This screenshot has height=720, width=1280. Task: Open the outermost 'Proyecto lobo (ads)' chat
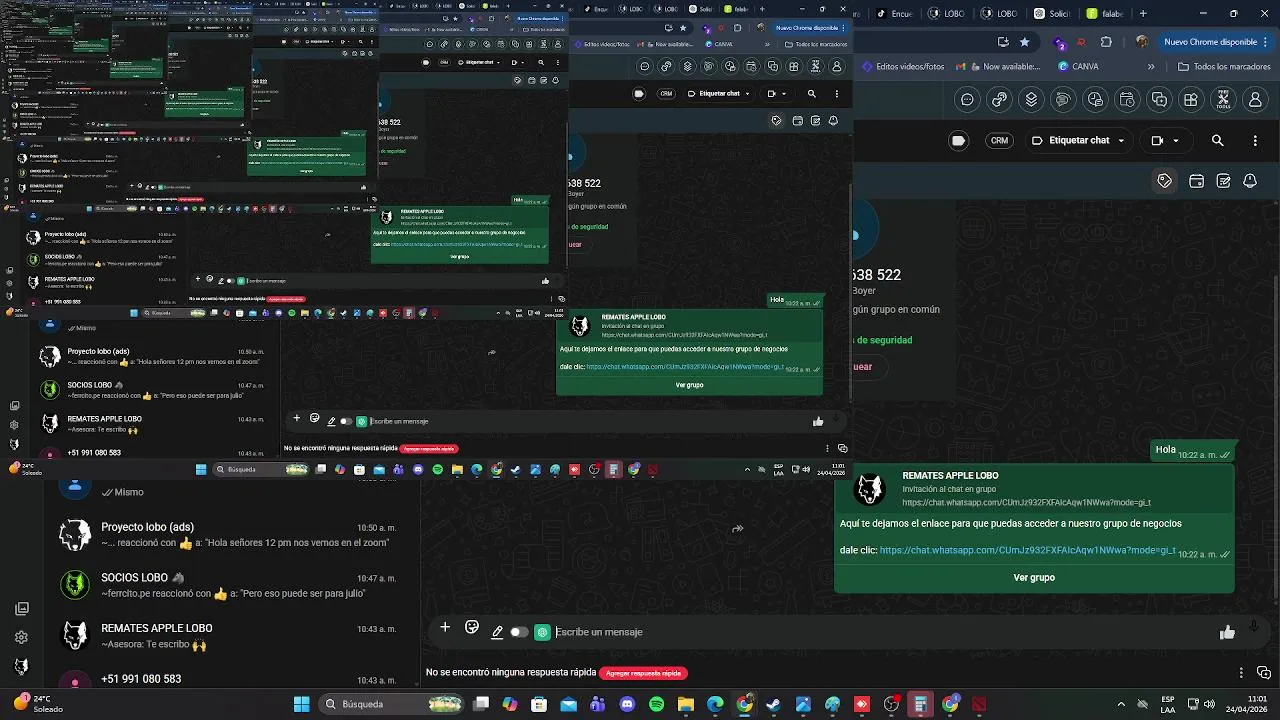(228, 535)
